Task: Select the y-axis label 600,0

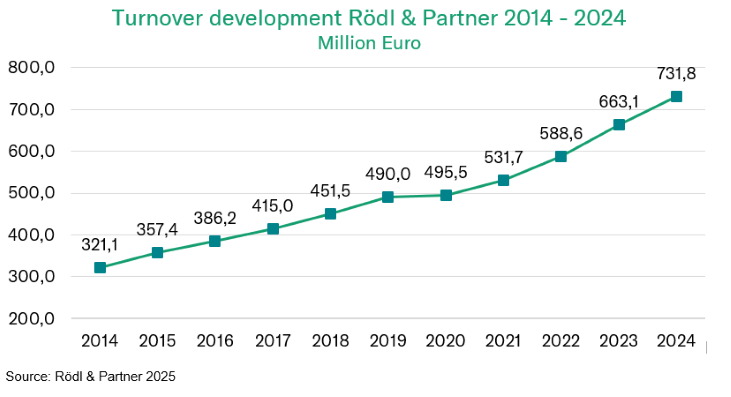Action: coord(32,152)
